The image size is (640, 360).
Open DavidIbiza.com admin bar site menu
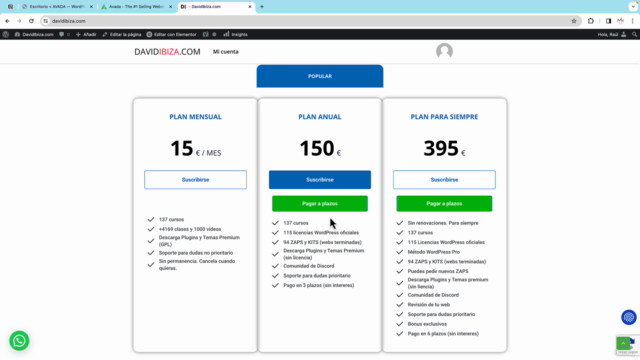(34, 34)
